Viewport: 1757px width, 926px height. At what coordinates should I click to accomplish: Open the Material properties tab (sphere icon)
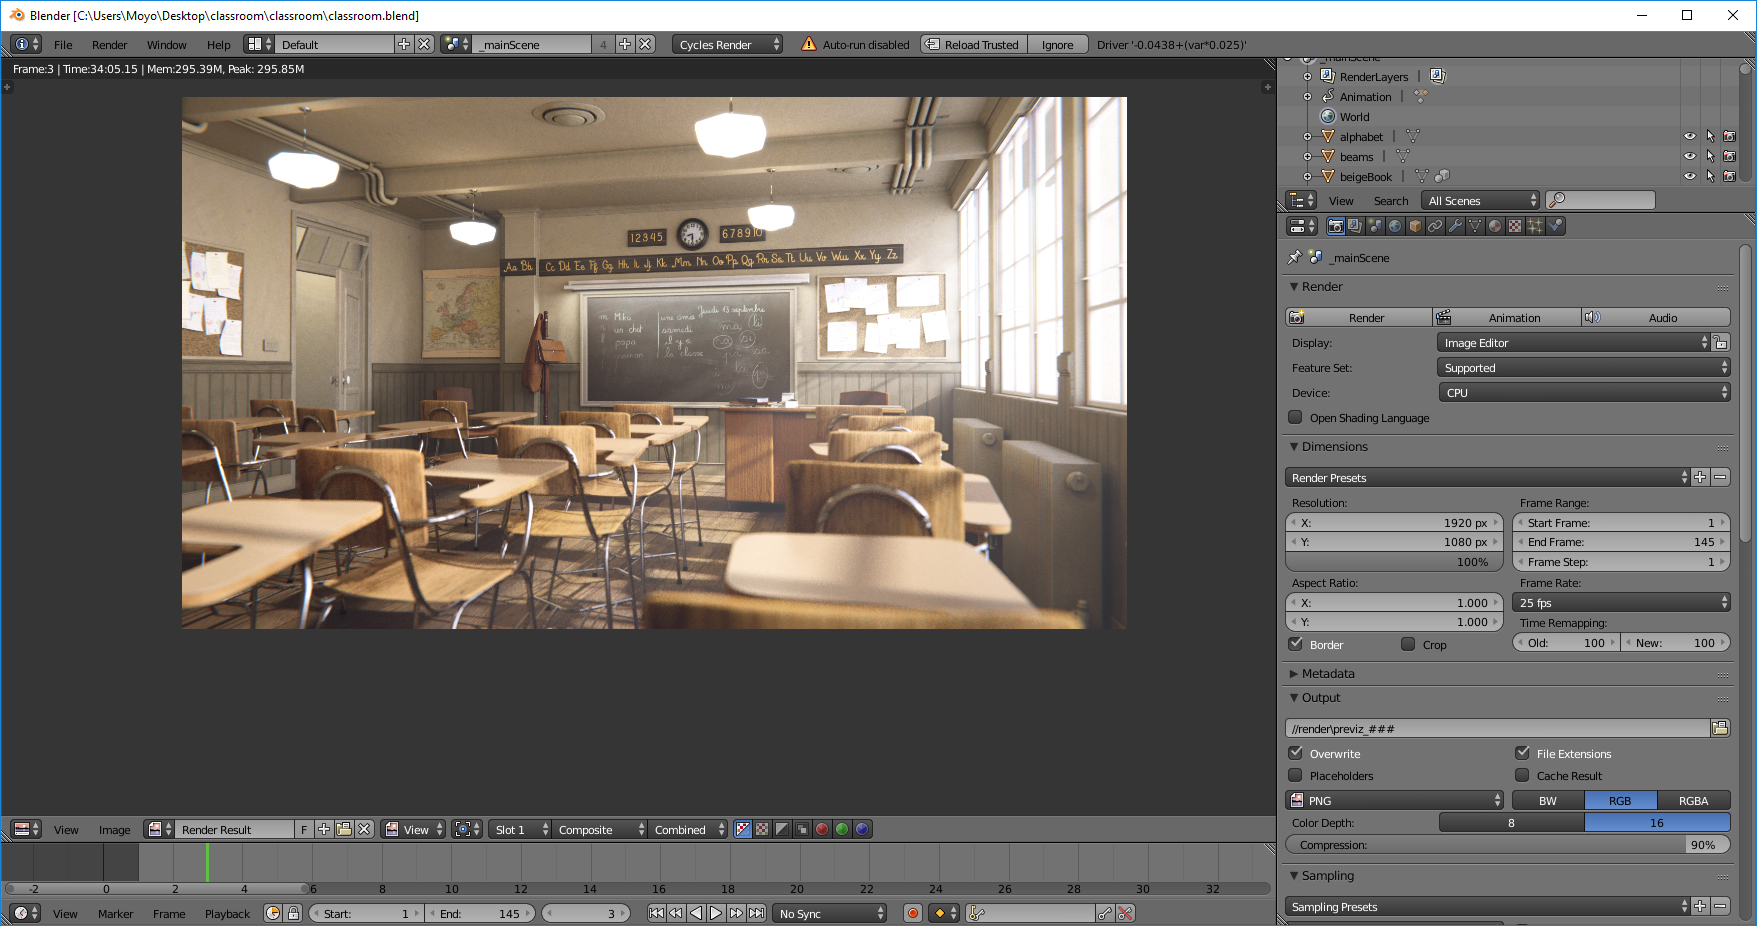coord(1495,226)
